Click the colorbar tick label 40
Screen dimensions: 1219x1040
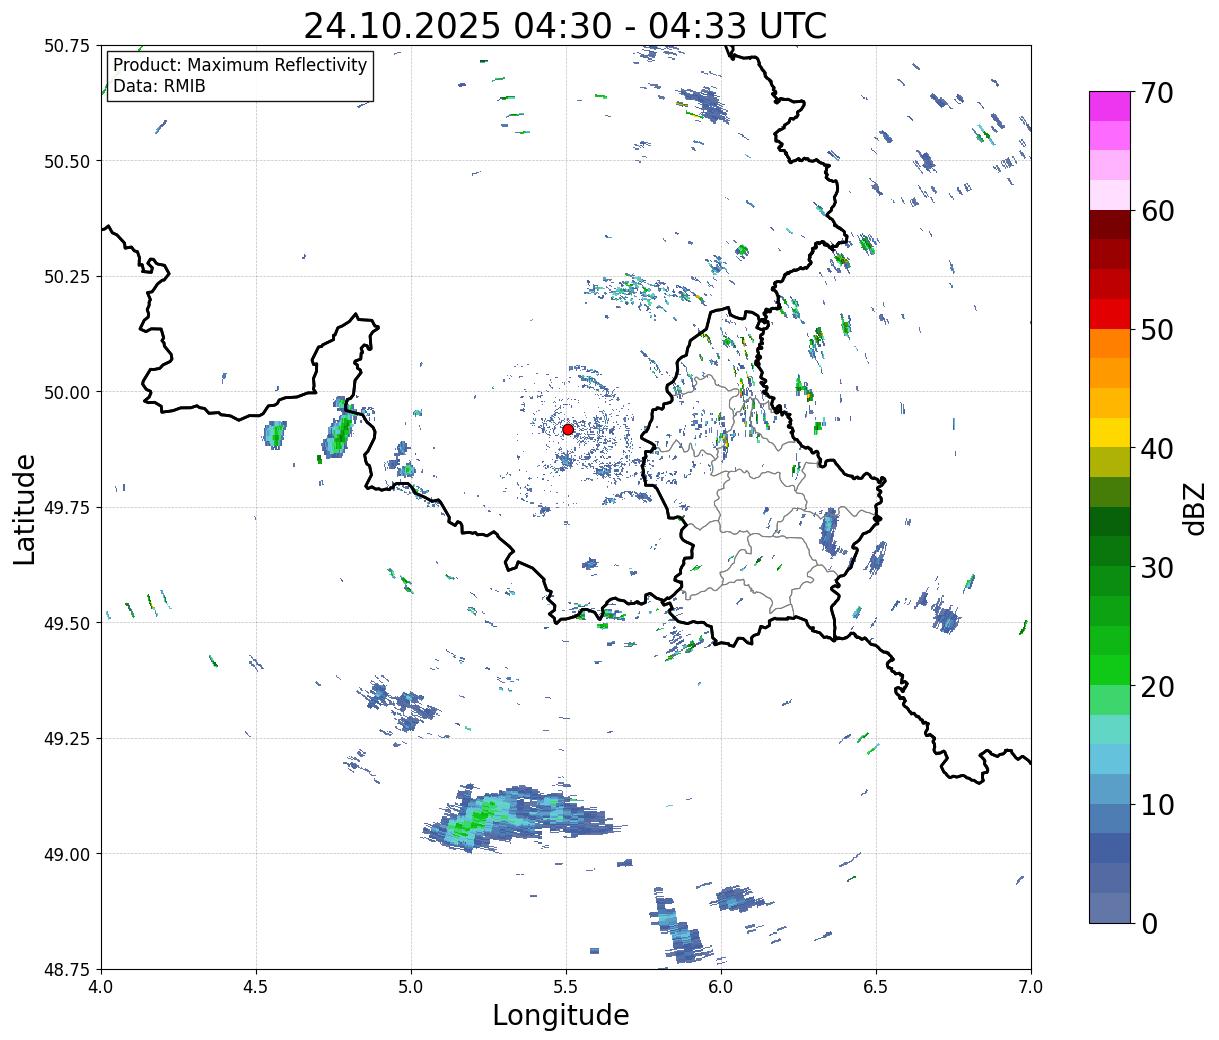[1156, 449]
